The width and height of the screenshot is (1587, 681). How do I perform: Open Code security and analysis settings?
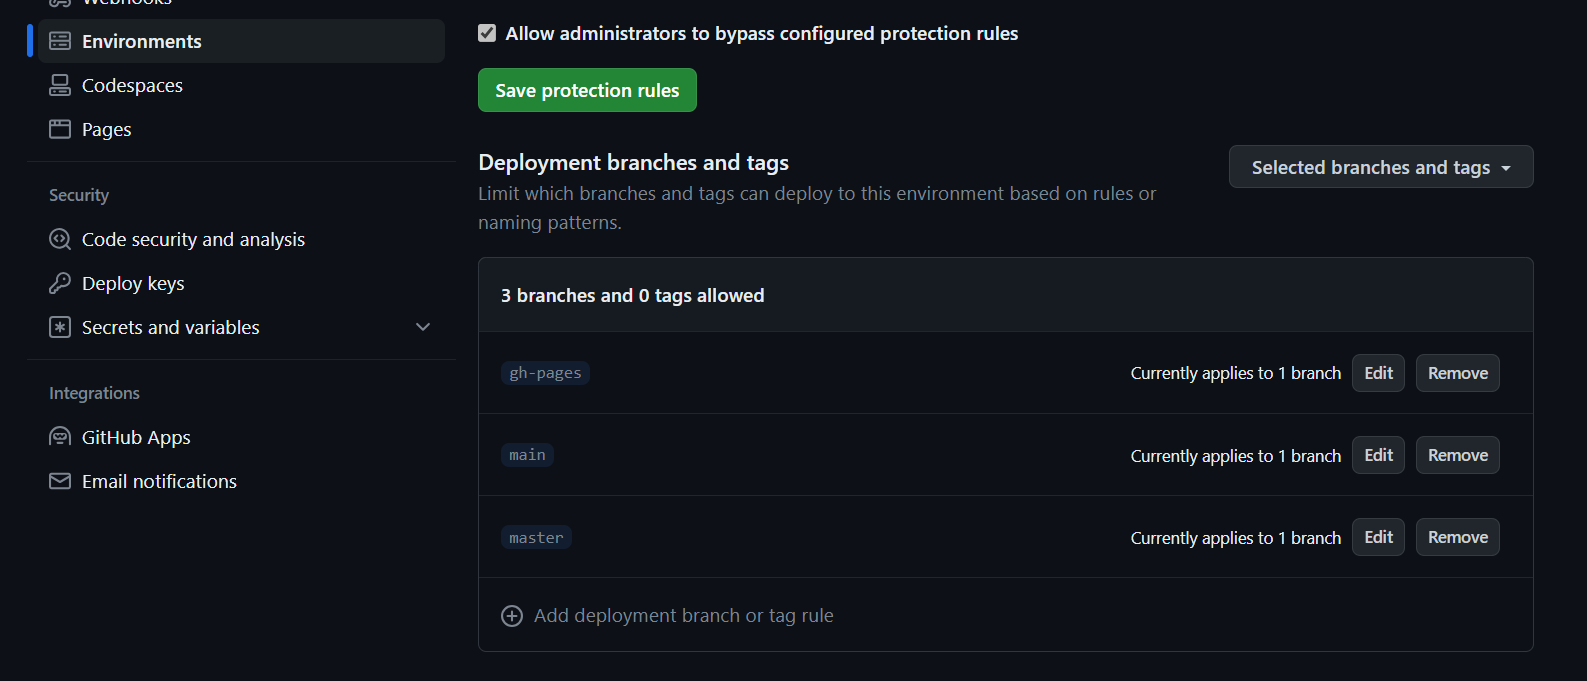[x=193, y=239]
